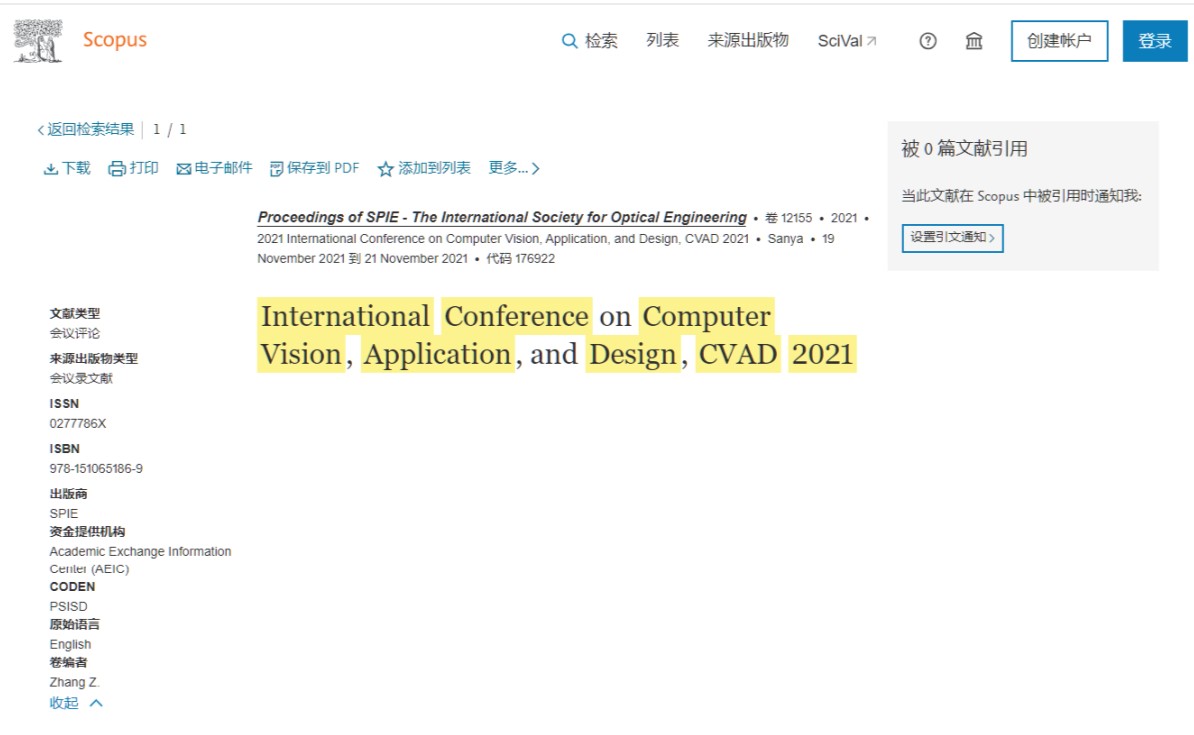
Task: Click the 电子邮件 envelope icon
Action: pyautogui.click(x=184, y=169)
